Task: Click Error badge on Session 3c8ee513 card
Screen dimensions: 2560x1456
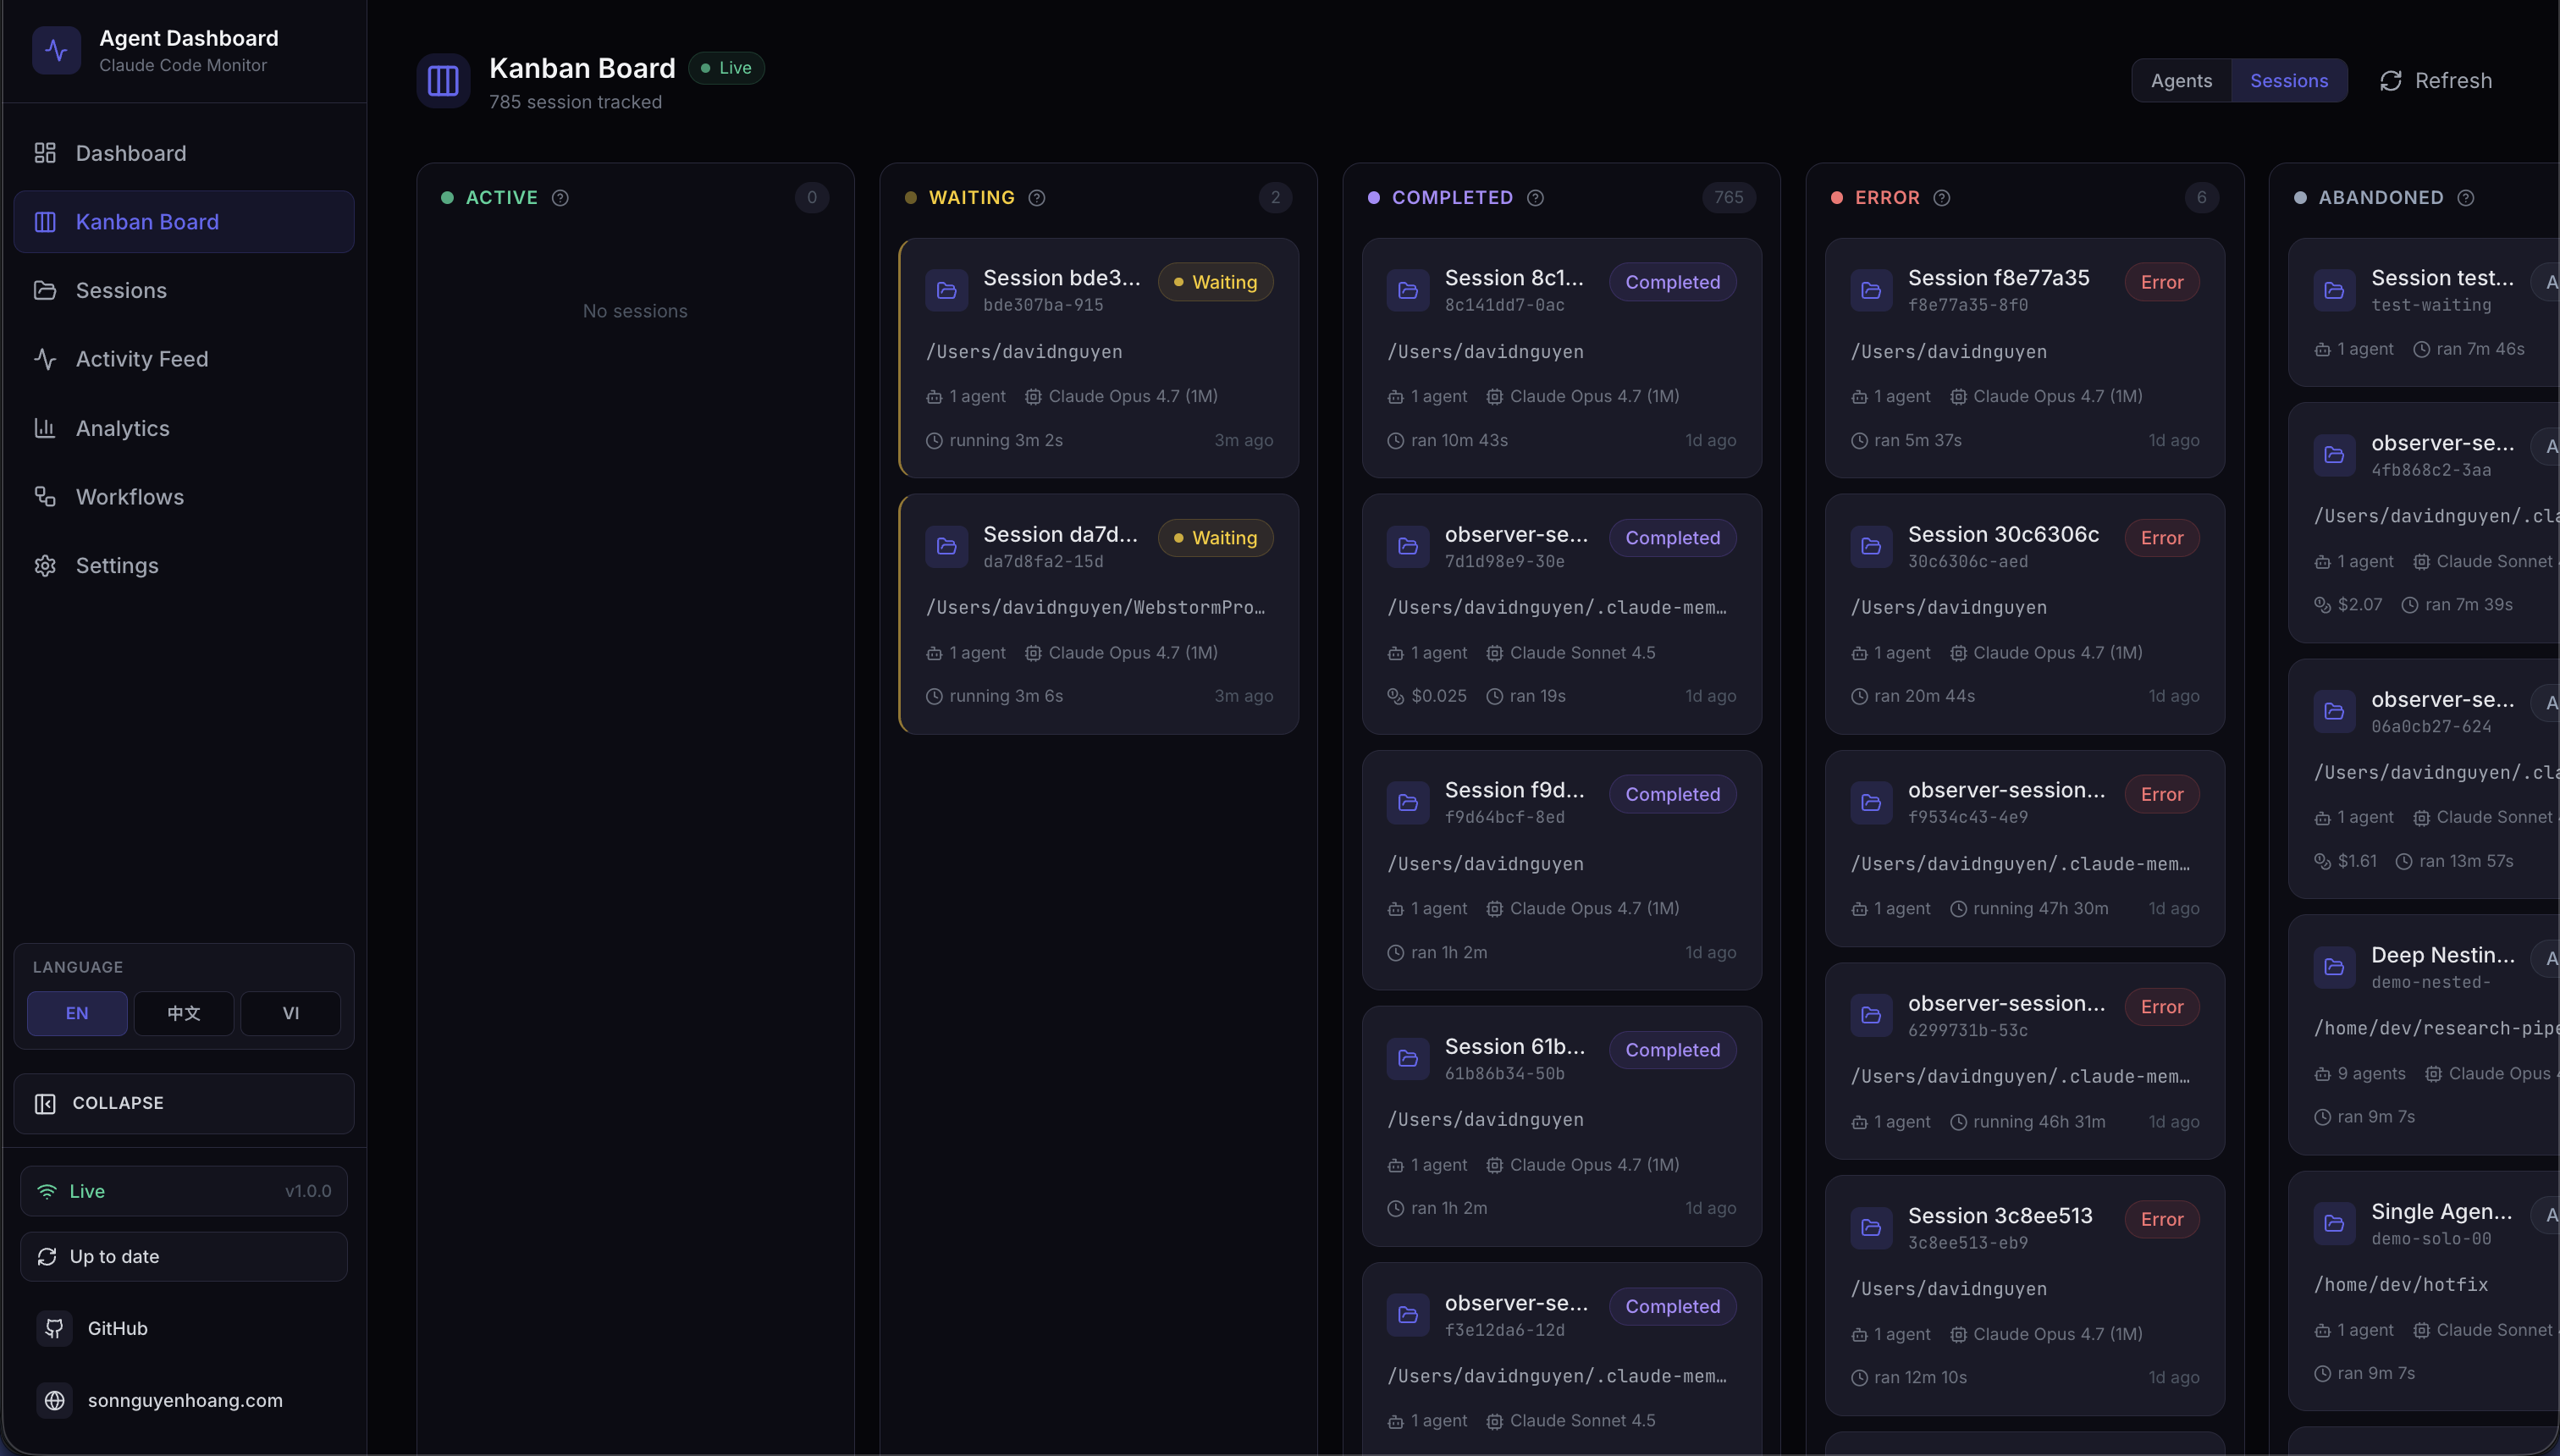Action: (x=2162, y=1219)
